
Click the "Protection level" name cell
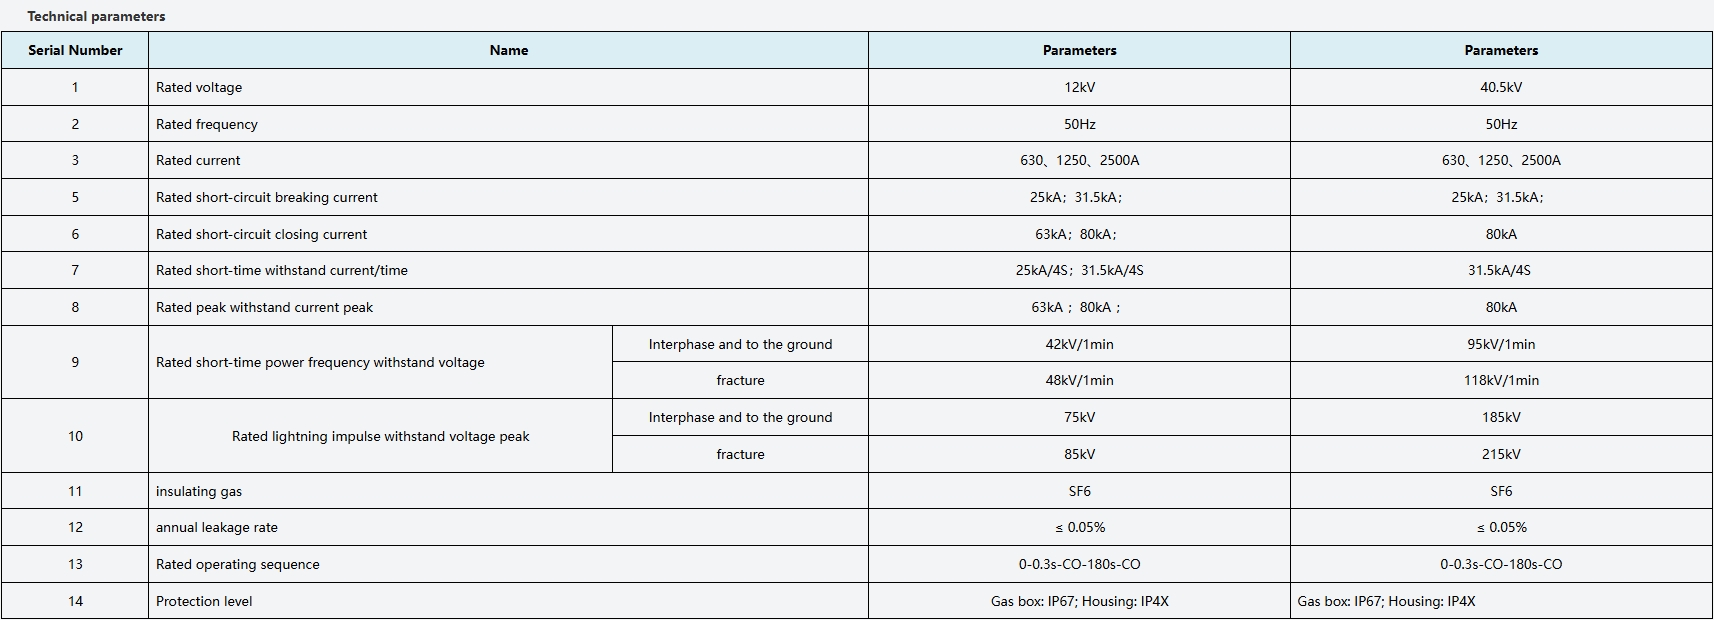204,601
